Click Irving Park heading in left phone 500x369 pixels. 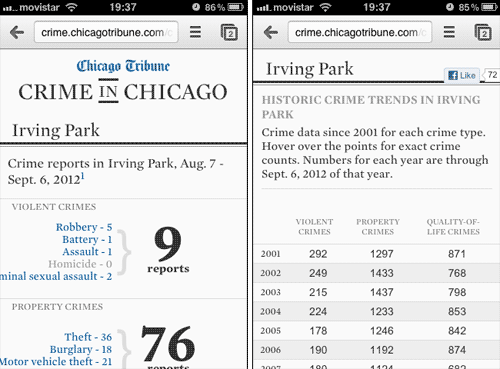coord(56,130)
